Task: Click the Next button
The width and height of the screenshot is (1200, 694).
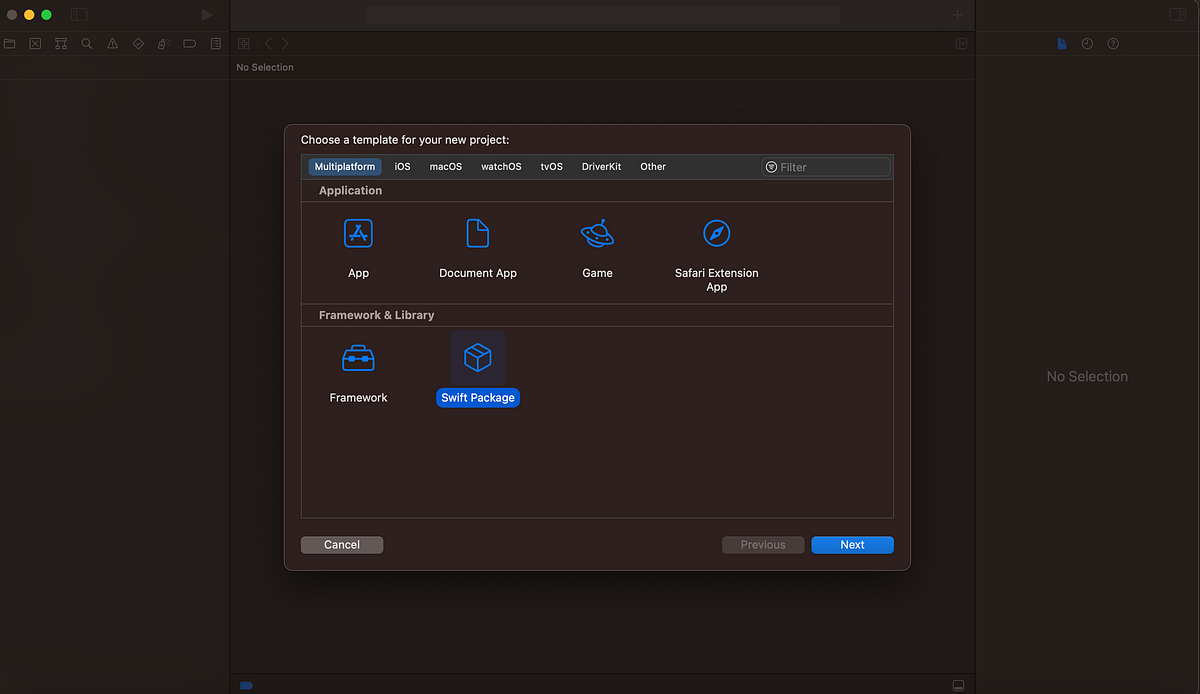Action: coord(852,544)
